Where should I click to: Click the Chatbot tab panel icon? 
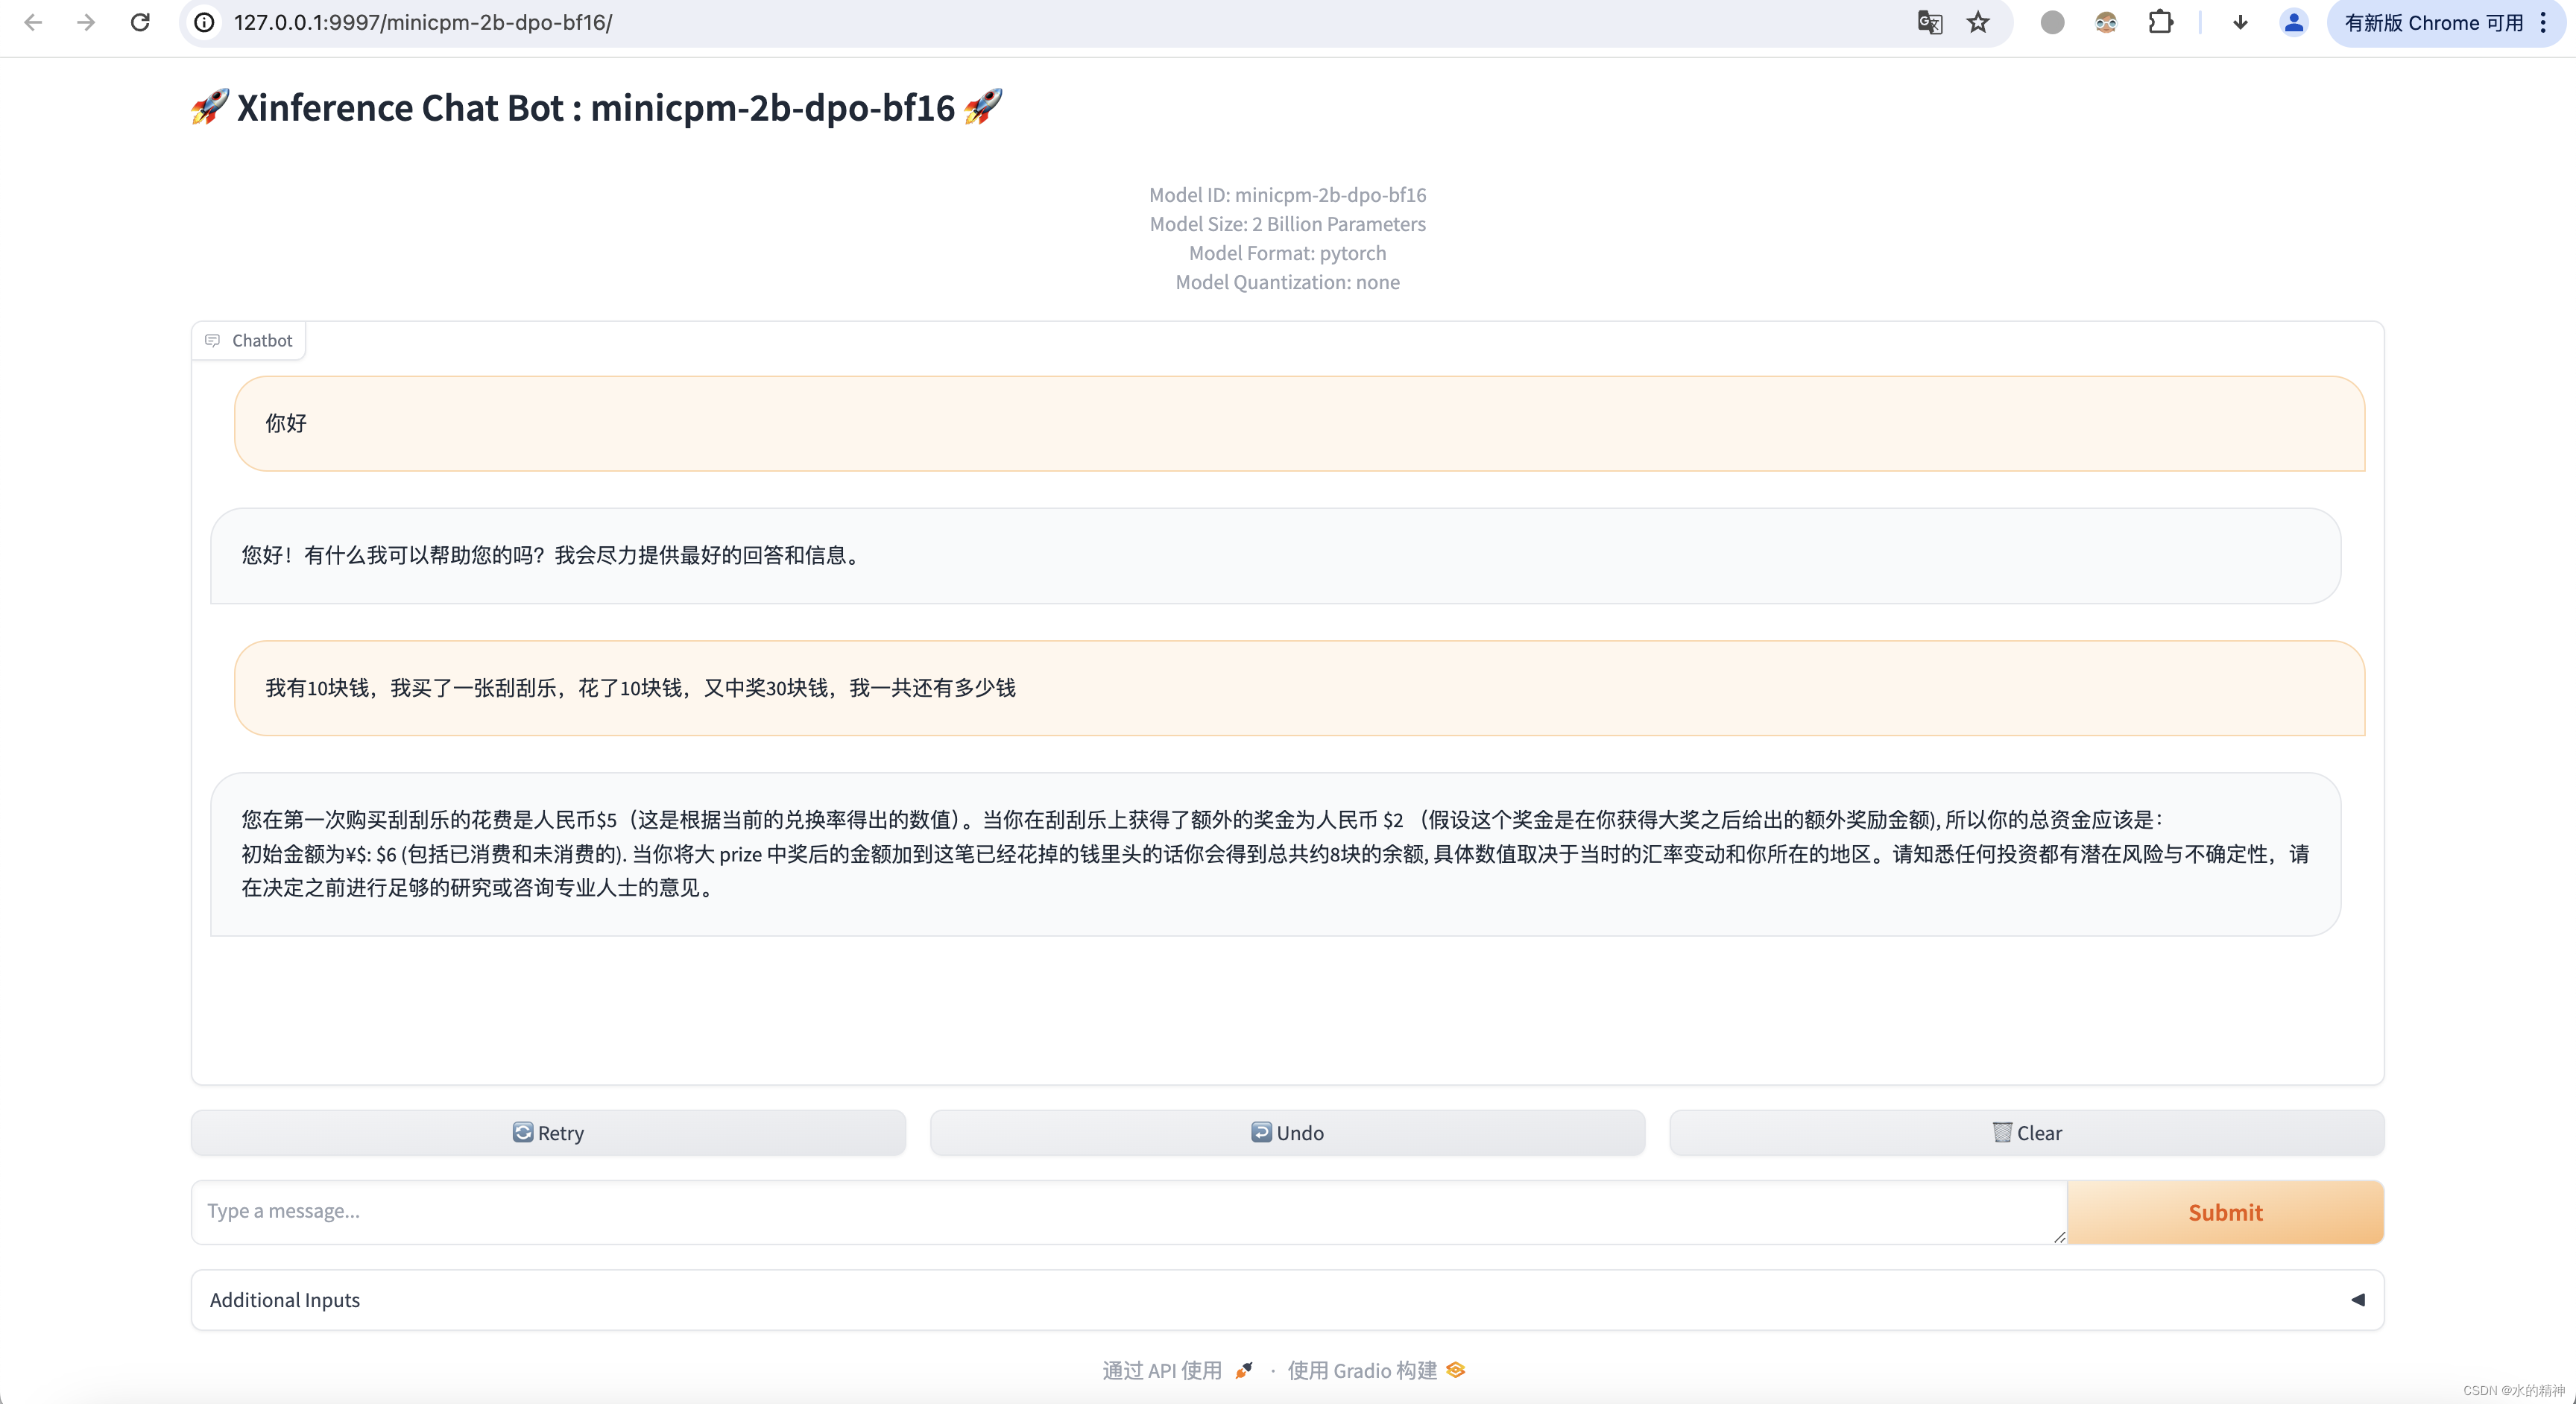pyautogui.click(x=212, y=339)
